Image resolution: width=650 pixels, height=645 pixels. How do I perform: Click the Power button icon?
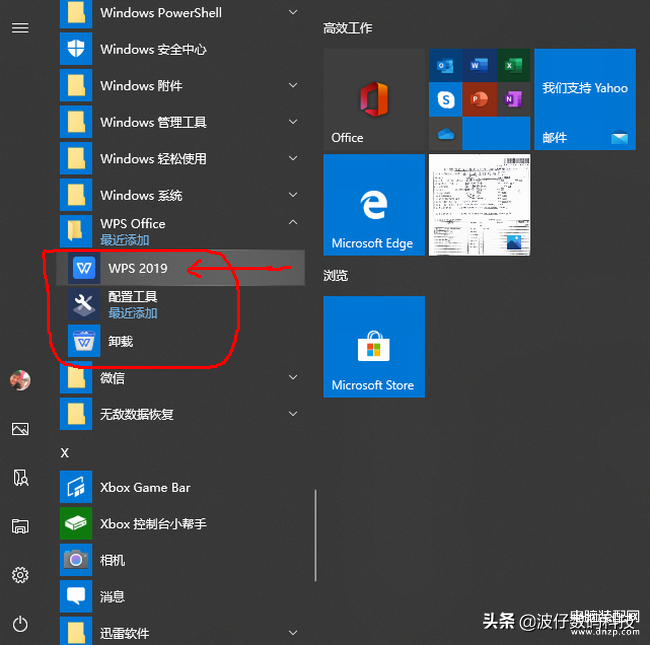click(x=20, y=624)
